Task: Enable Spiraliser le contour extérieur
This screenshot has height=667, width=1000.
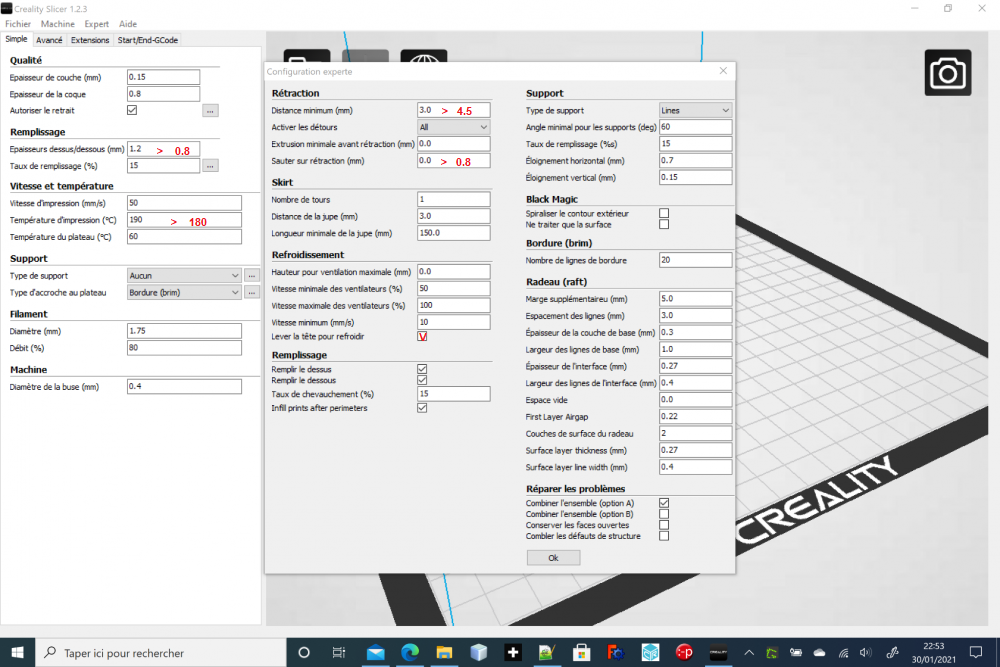Action: [x=664, y=213]
